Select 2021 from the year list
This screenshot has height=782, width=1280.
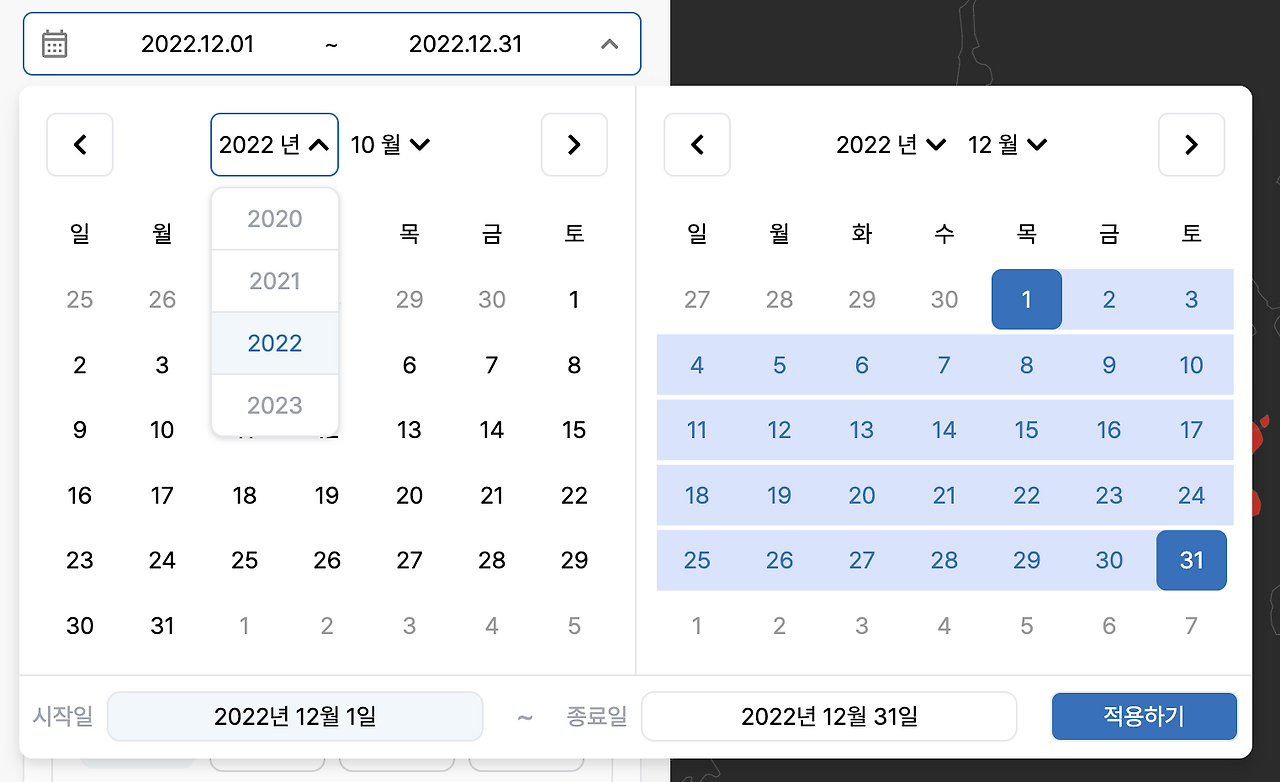point(274,281)
